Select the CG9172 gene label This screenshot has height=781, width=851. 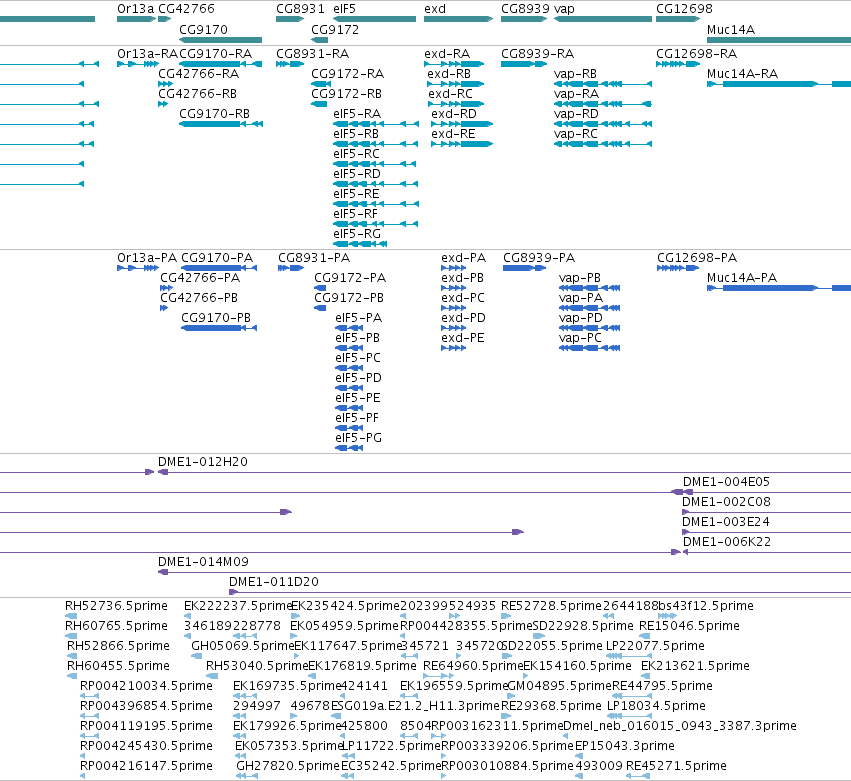tap(335, 29)
